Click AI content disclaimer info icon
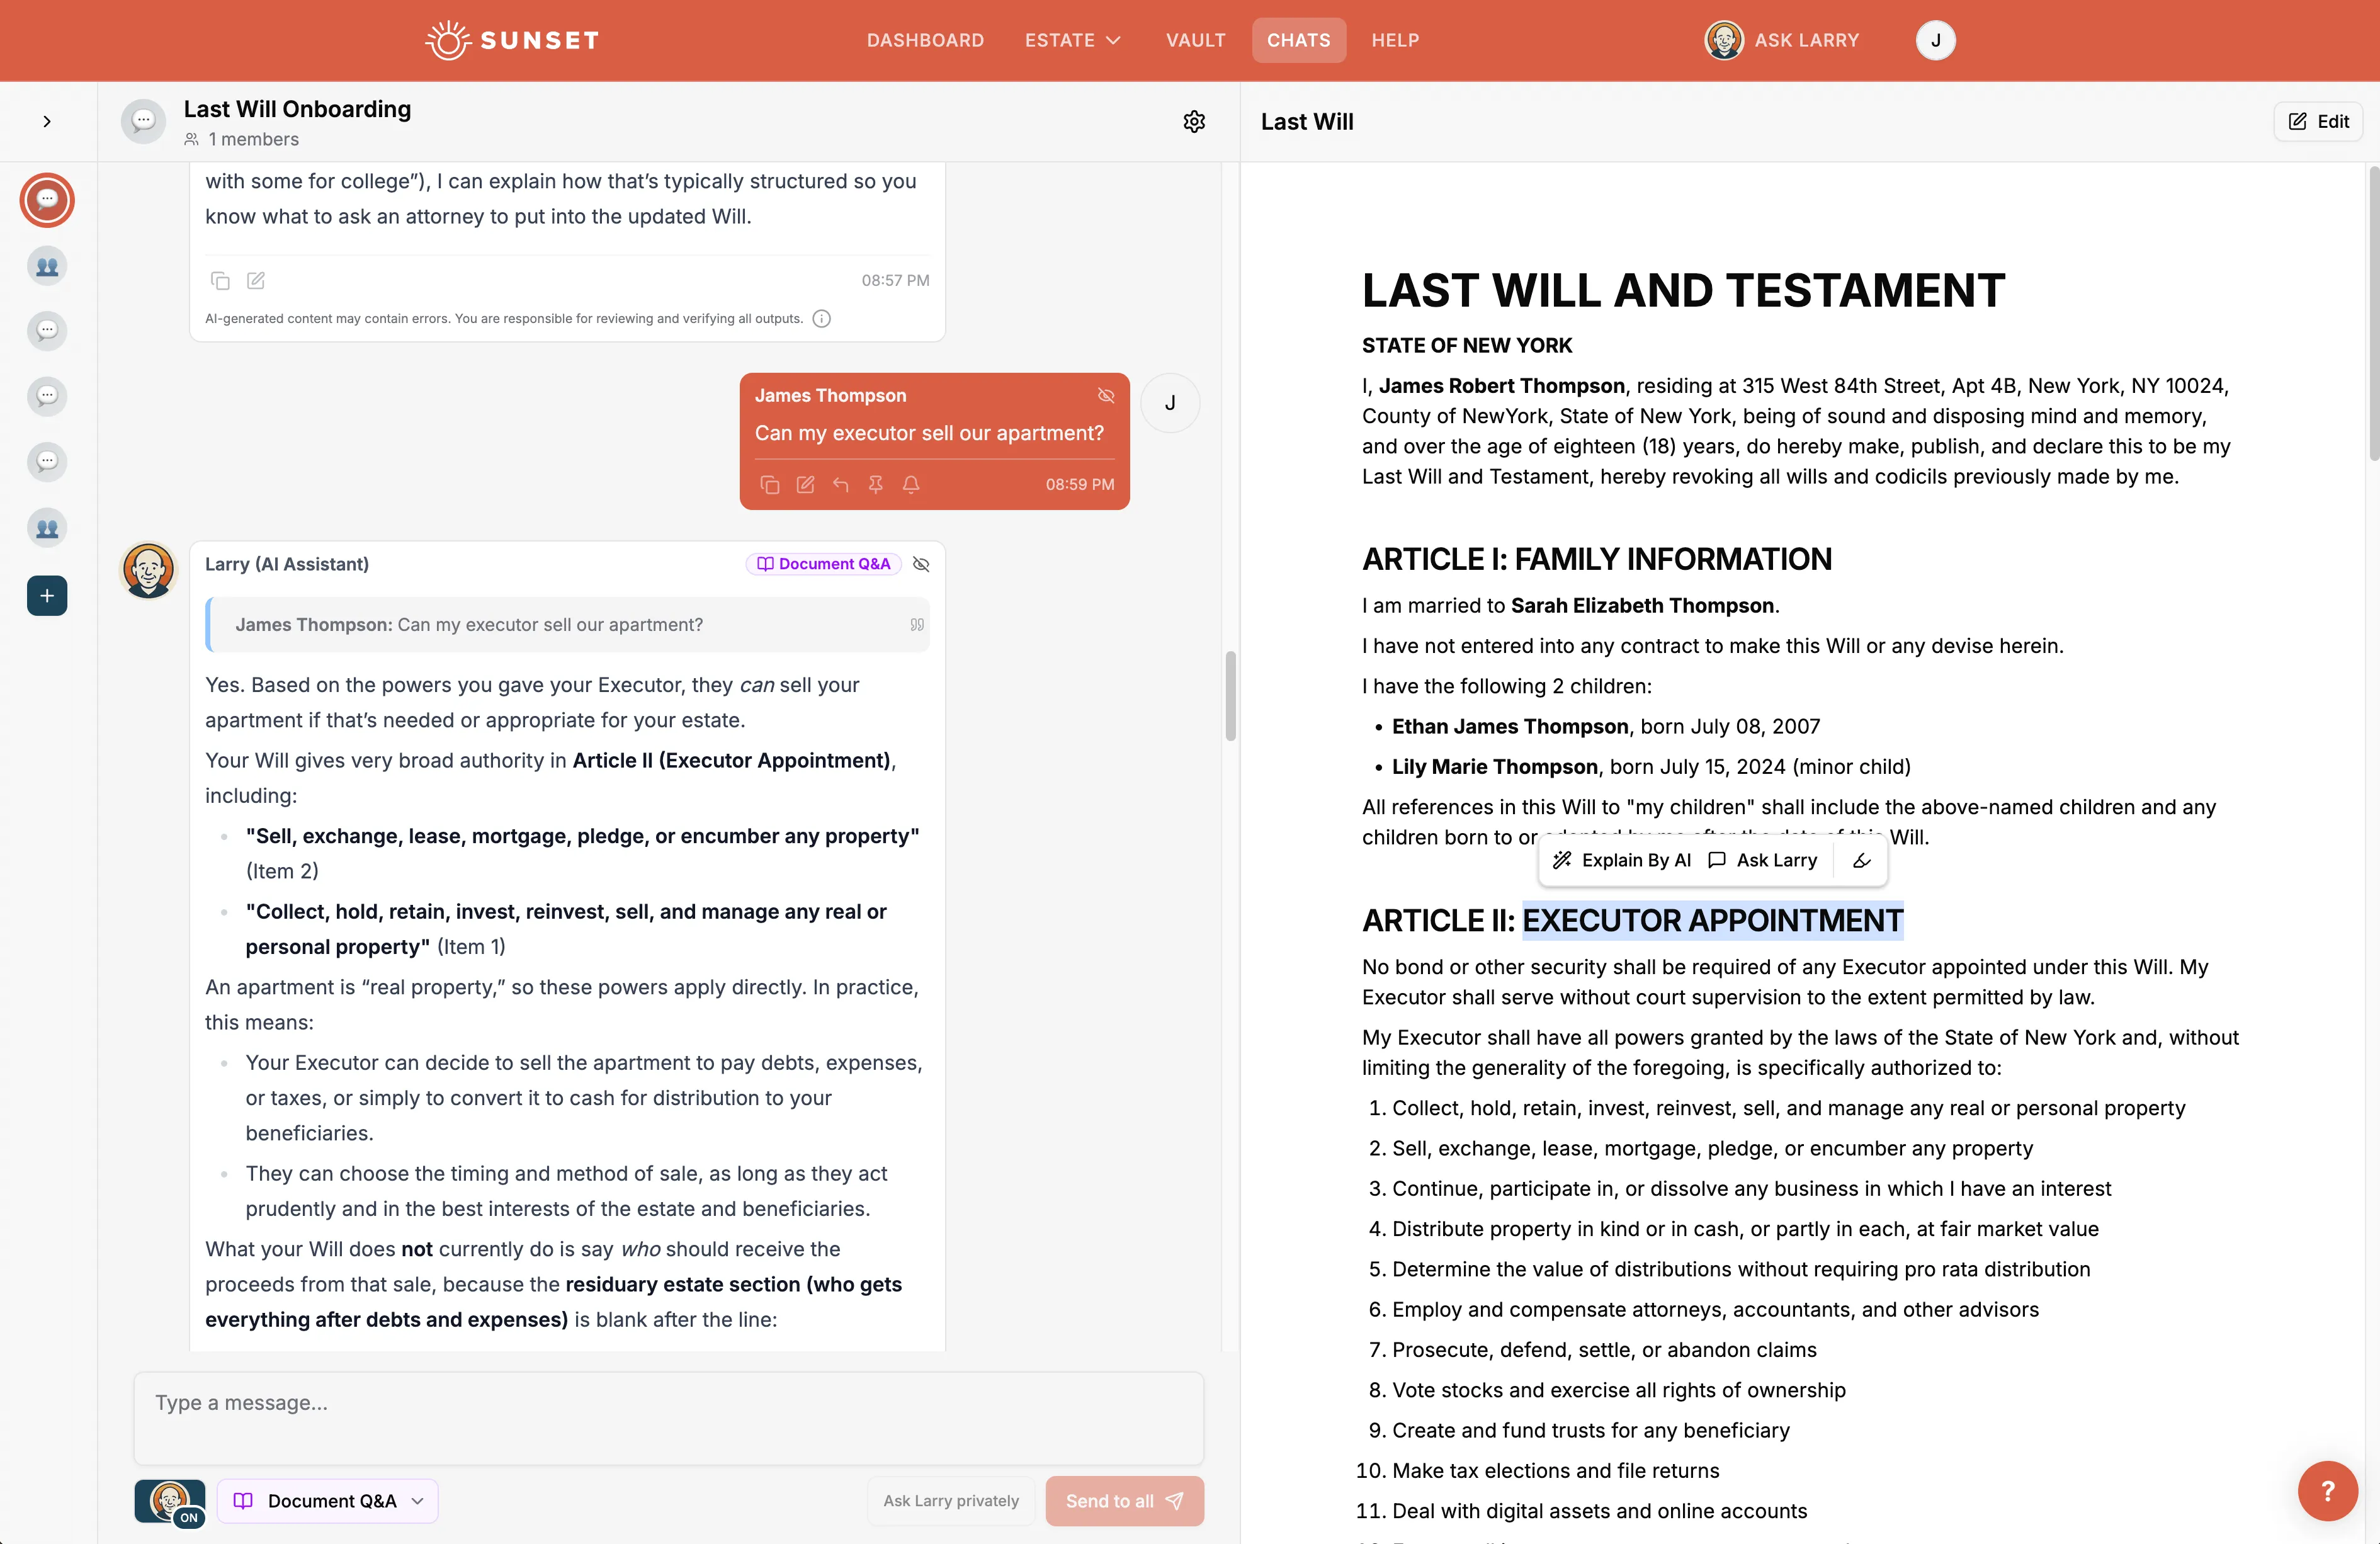The width and height of the screenshot is (2380, 1544). pyautogui.click(x=821, y=318)
